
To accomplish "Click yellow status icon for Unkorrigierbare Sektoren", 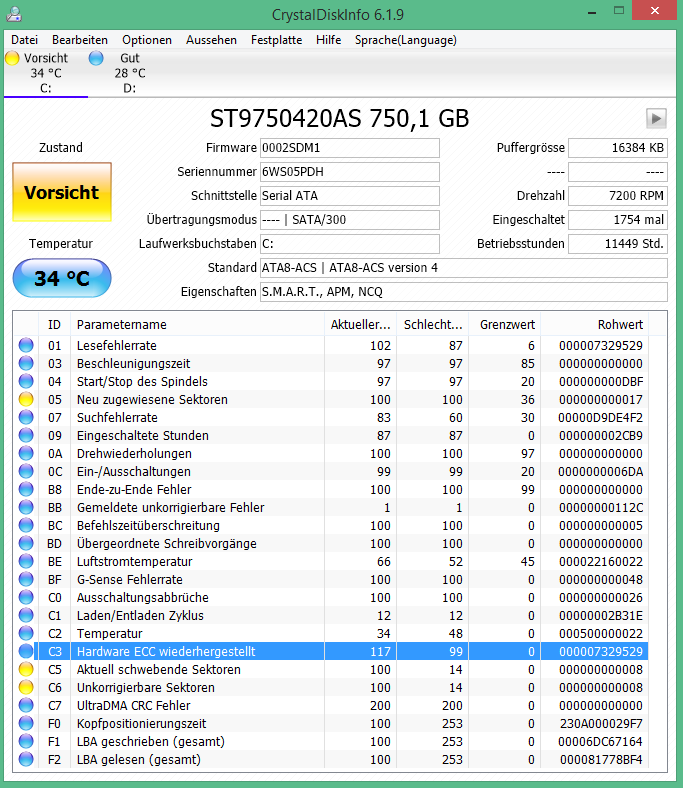I will tap(26, 687).
